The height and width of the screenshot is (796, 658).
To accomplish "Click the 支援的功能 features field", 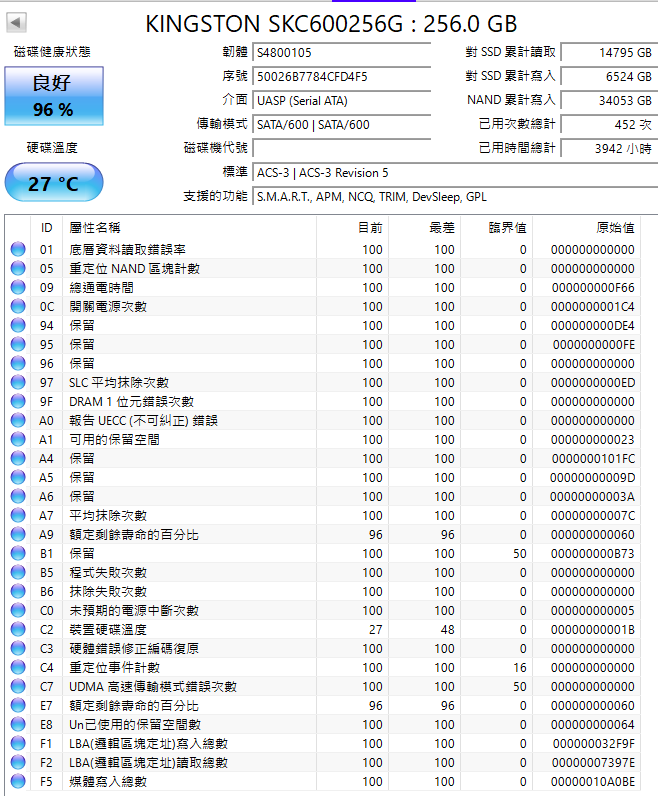I will [455, 196].
